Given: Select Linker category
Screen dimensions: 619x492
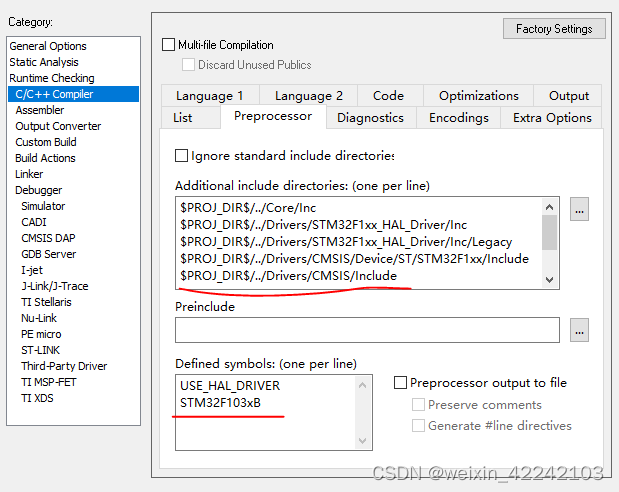Looking at the screenshot, I should (73, 174).
